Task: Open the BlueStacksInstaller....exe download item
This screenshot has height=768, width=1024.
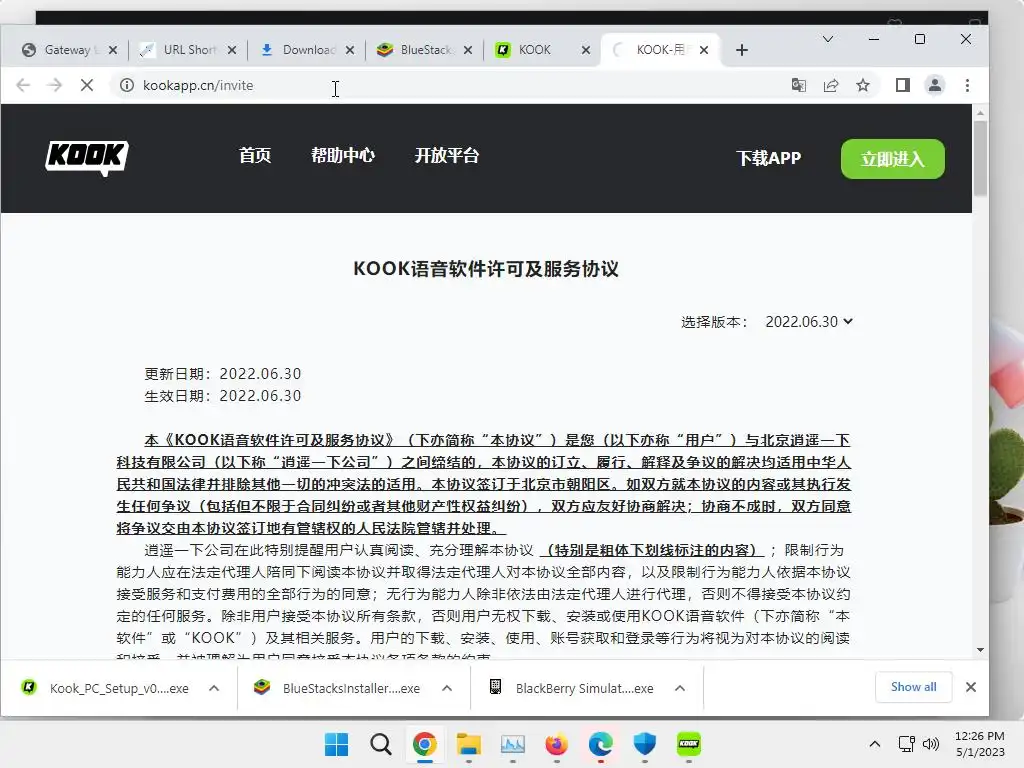Action: pyautogui.click(x=338, y=688)
